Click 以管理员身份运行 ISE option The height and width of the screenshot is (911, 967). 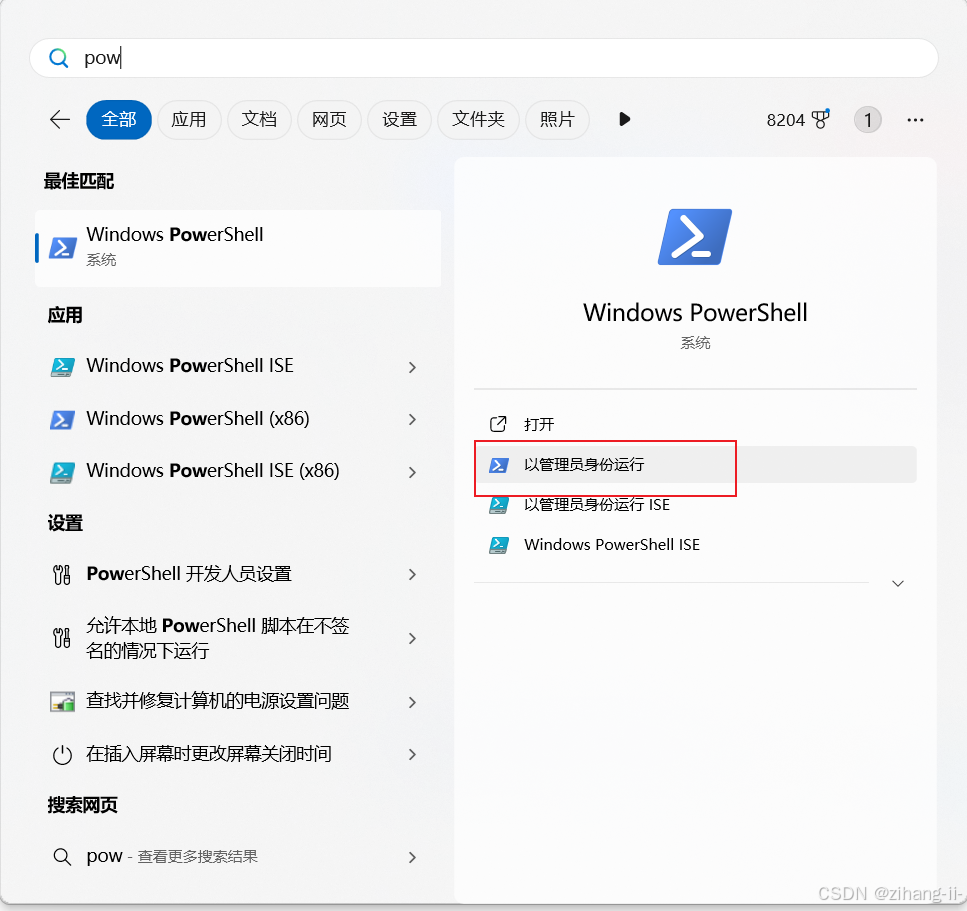695,505
